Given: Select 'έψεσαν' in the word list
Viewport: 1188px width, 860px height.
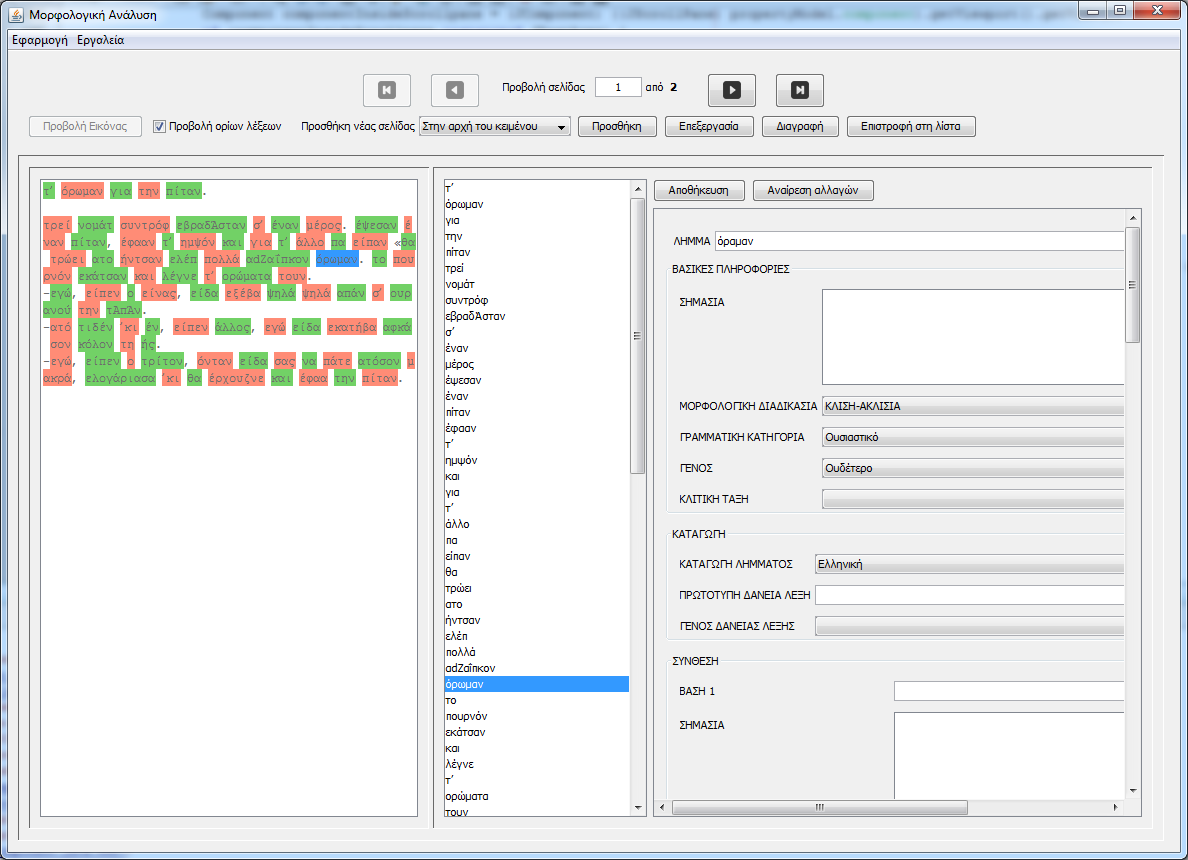Looking at the screenshot, I should click(x=536, y=380).
